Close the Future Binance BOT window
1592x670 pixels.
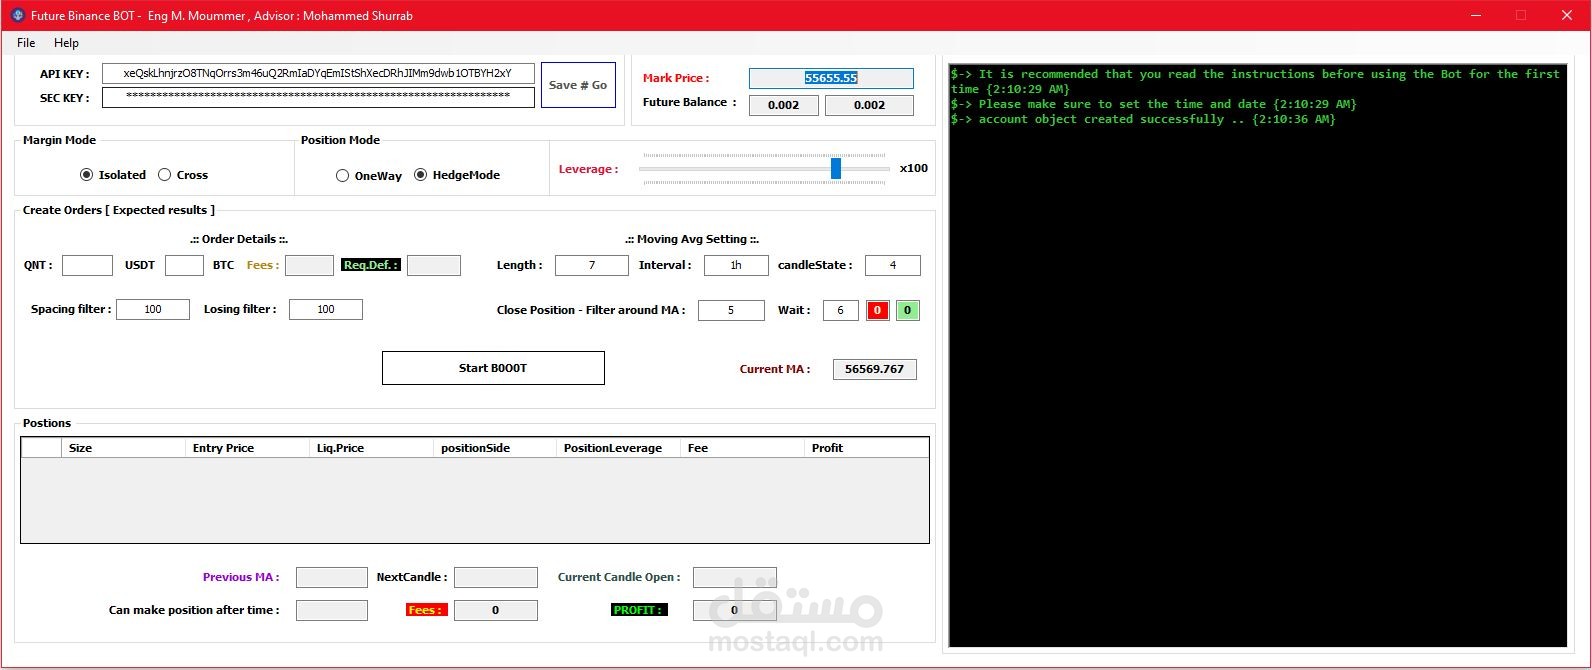click(1567, 15)
